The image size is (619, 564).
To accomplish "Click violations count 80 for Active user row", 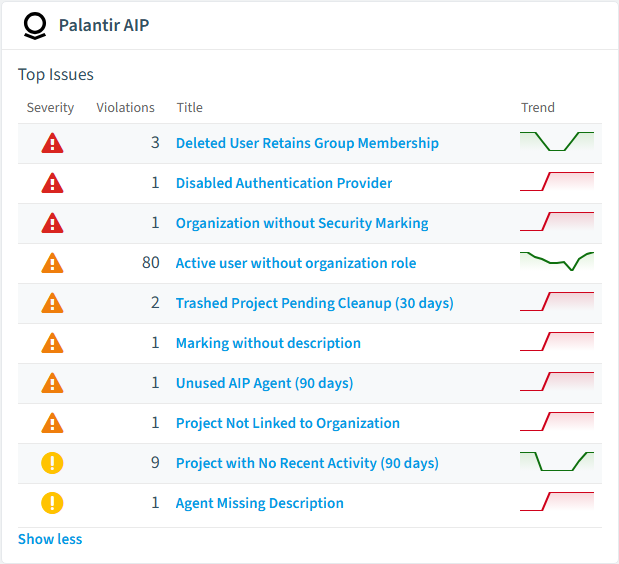I will click(151, 263).
